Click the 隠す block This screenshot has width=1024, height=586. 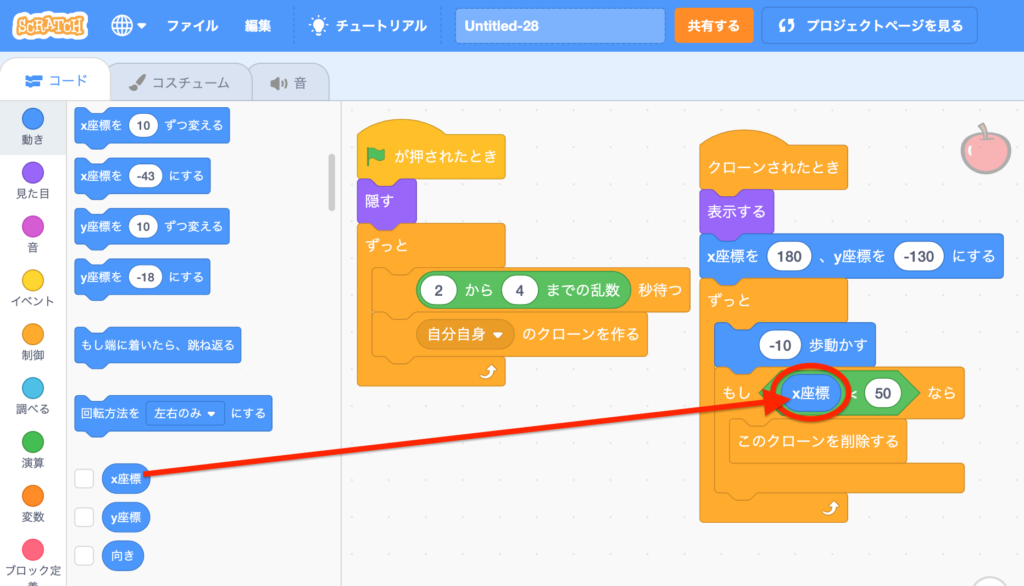[387, 202]
